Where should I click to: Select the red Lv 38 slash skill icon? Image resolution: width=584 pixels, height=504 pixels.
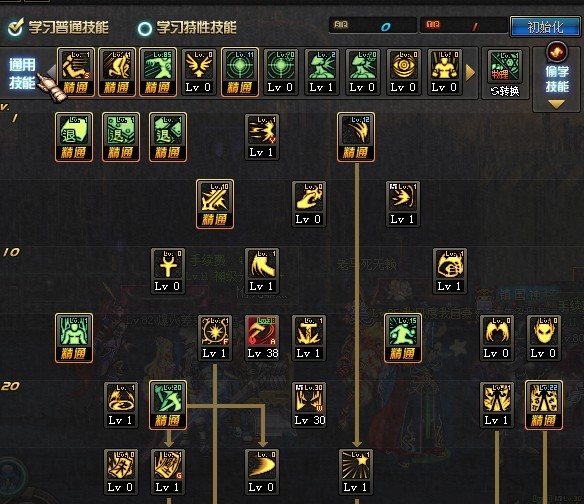coord(262,338)
